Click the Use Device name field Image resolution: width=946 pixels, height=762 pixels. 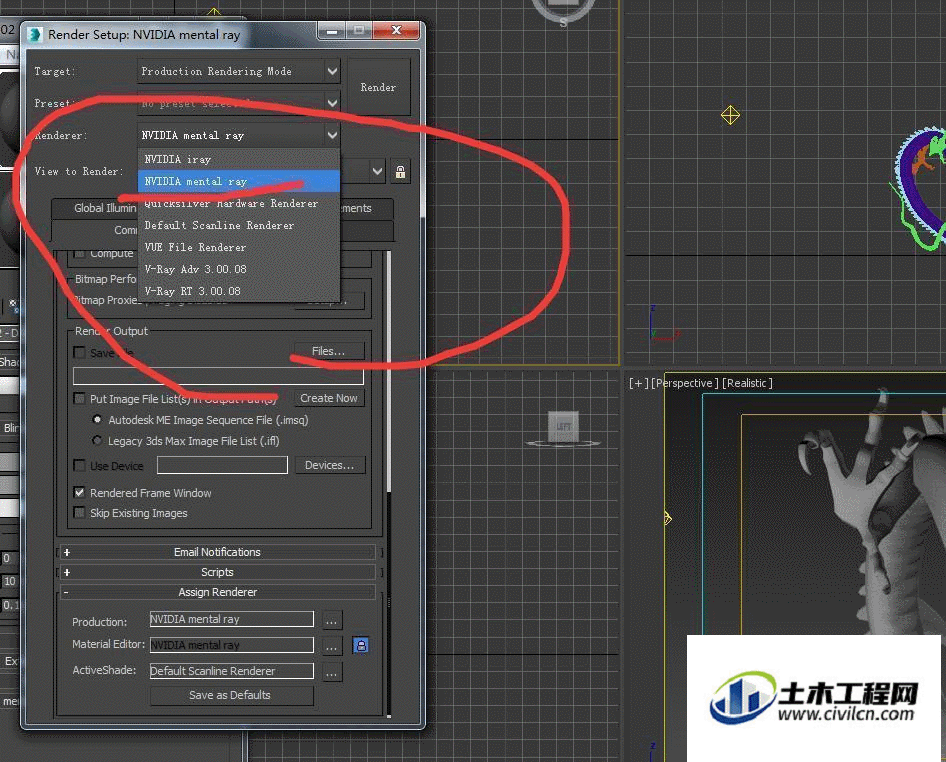222,465
